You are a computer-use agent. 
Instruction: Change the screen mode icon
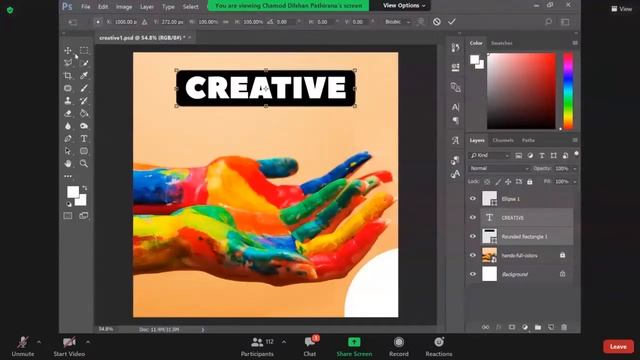click(84, 216)
